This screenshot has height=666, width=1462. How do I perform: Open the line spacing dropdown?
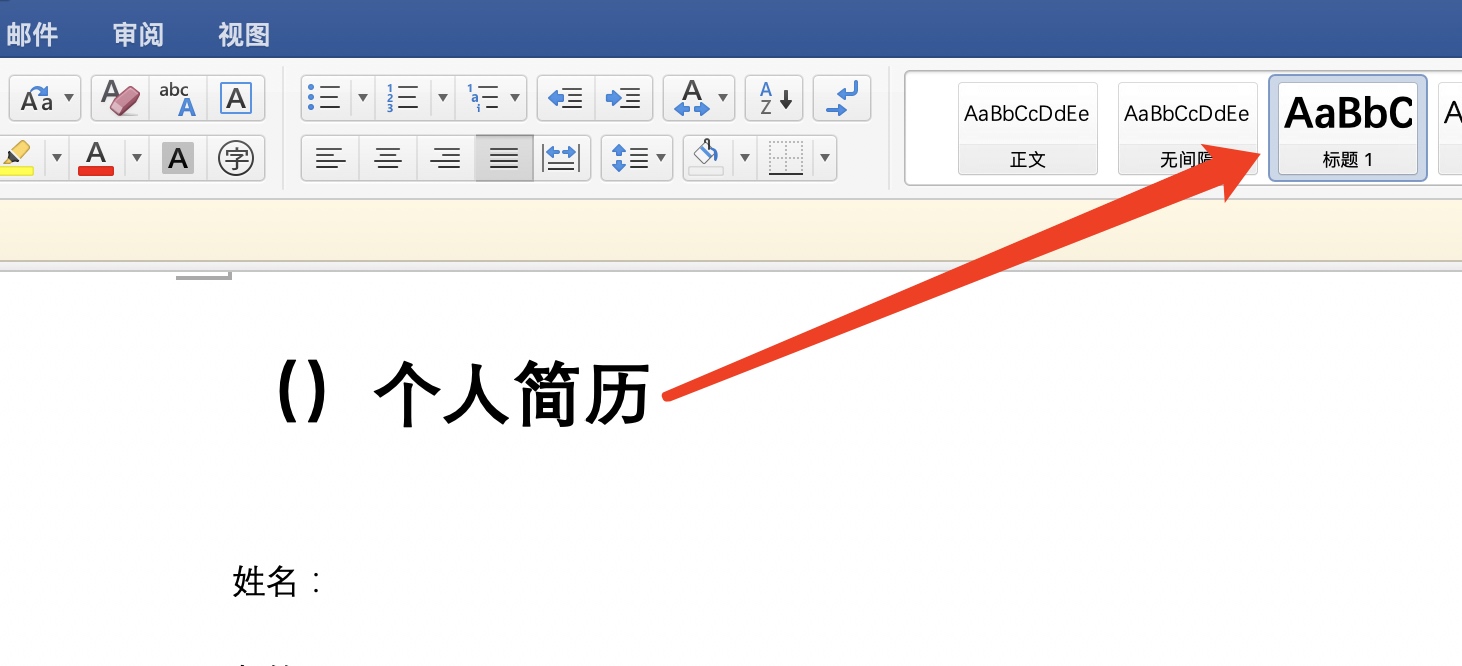637,158
